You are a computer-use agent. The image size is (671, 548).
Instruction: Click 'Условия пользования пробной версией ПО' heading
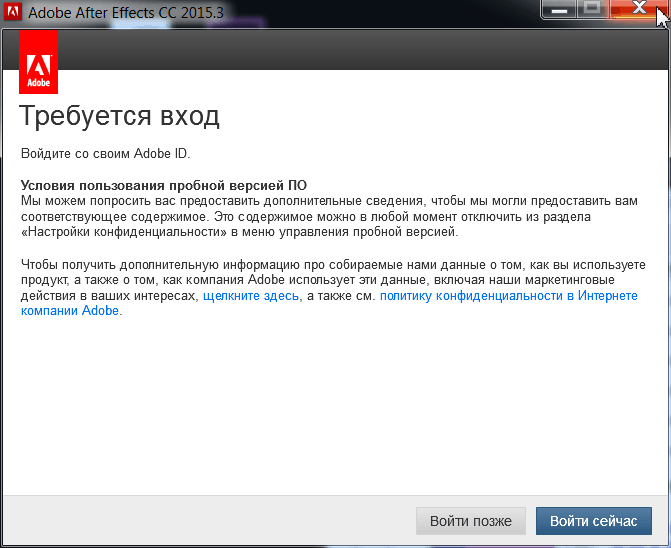tap(164, 185)
